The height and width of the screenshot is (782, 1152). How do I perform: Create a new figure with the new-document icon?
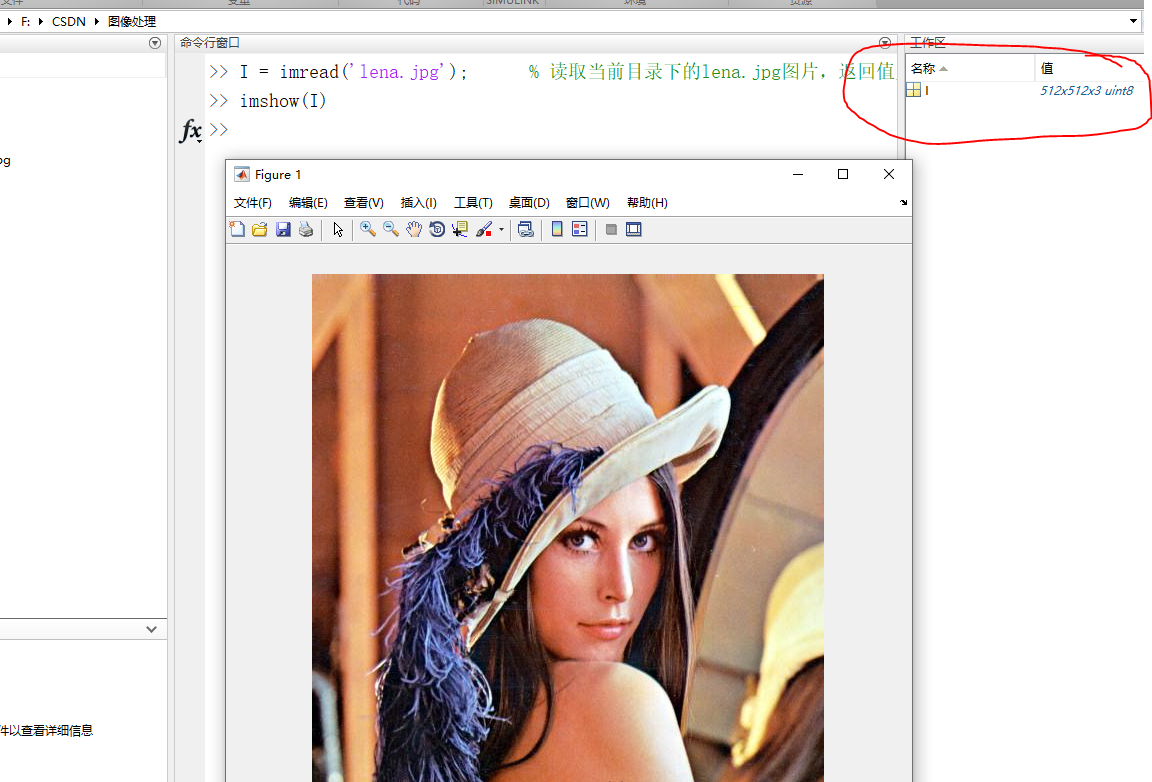[x=237, y=229]
